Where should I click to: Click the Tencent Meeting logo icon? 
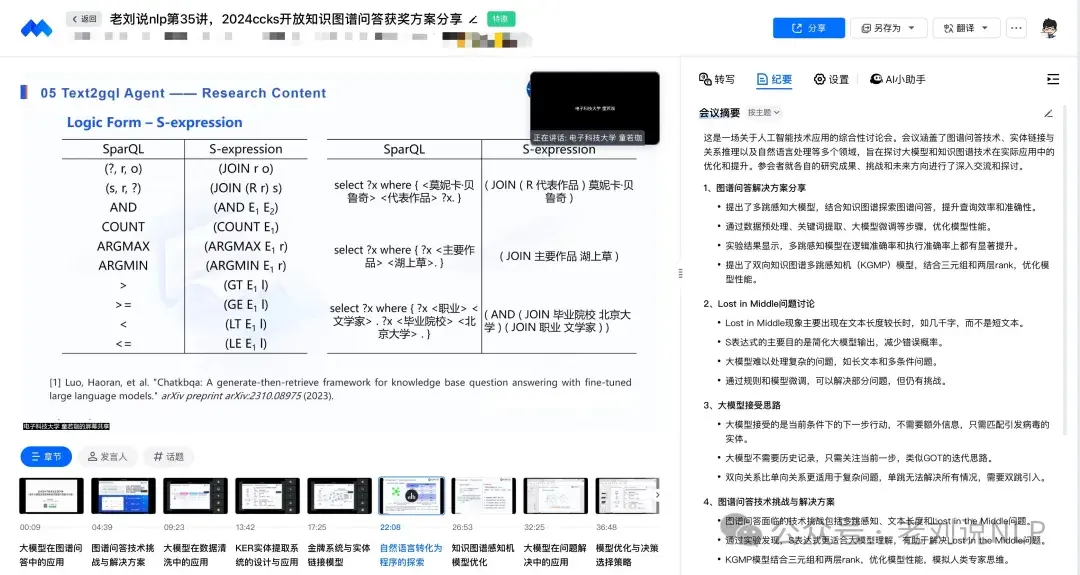click(37, 28)
